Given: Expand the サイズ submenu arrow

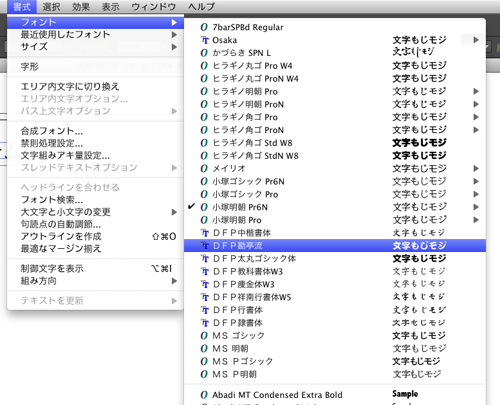Looking at the screenshot, I should [174, 47].
